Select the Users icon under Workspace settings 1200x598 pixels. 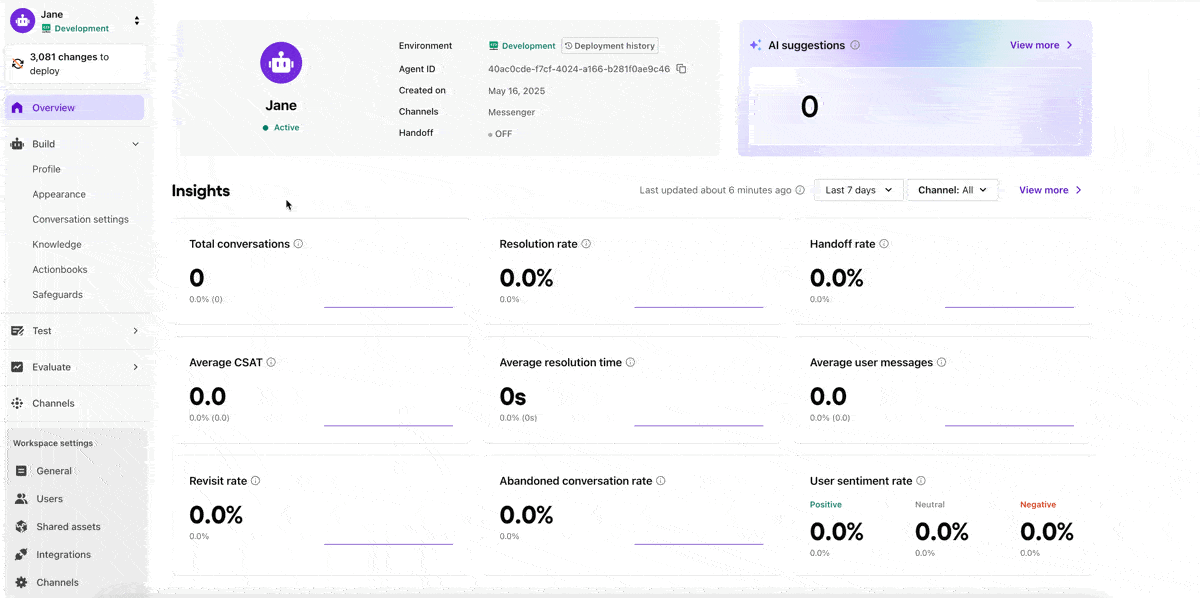coord(21,498)
